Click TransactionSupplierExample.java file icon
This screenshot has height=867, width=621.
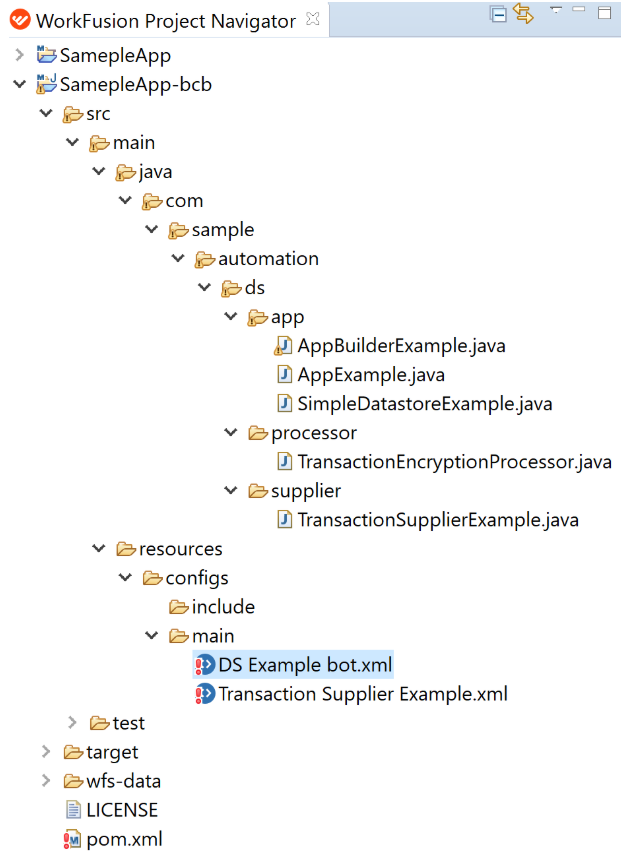click(284, 520)
